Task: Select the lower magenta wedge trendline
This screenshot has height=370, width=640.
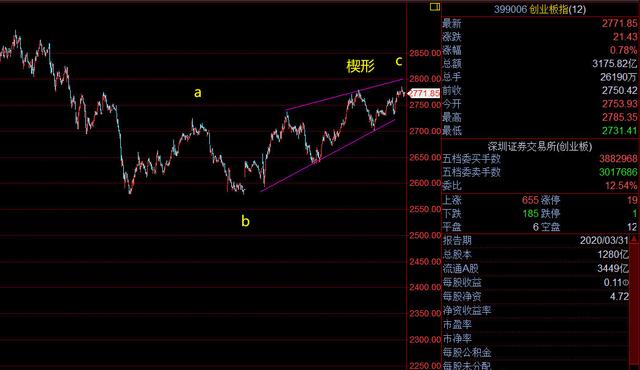Action: click(328, 155)
